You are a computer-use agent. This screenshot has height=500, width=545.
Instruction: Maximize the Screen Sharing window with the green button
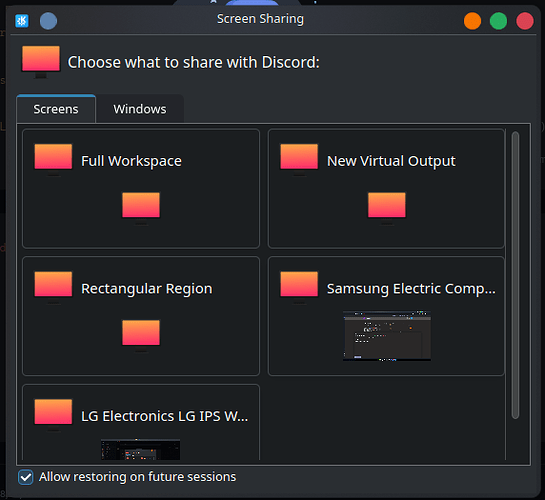pyautogui.click(x=498, y=21)
